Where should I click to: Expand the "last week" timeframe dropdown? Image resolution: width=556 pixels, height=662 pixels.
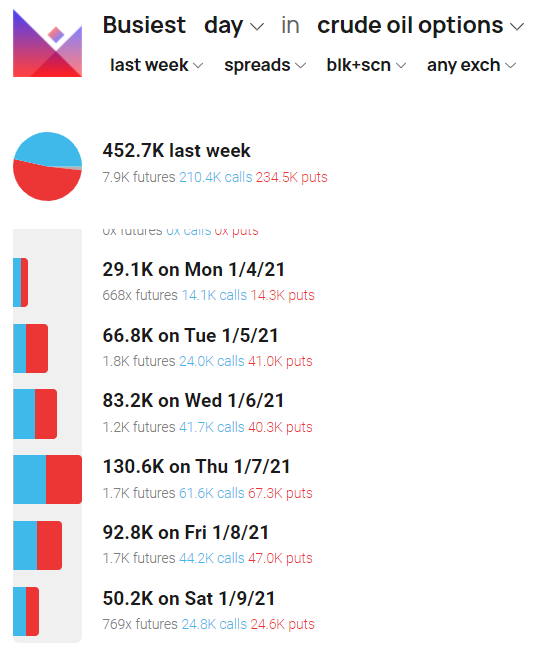157,65
